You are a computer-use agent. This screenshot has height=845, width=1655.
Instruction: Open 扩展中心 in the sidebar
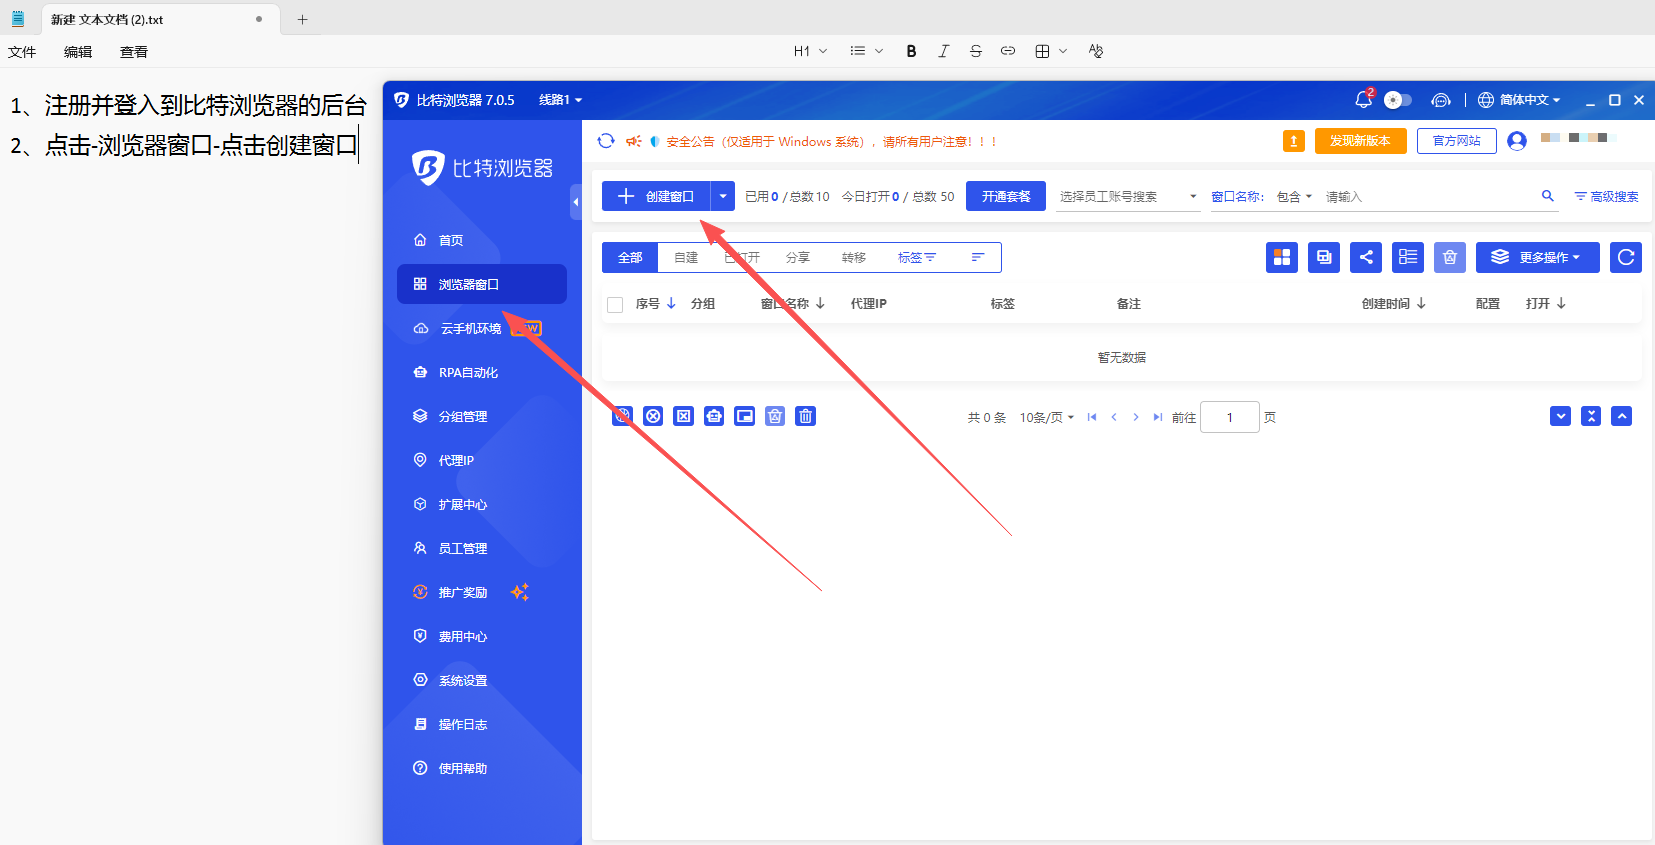pyautogui.click(x=482, y=504)
